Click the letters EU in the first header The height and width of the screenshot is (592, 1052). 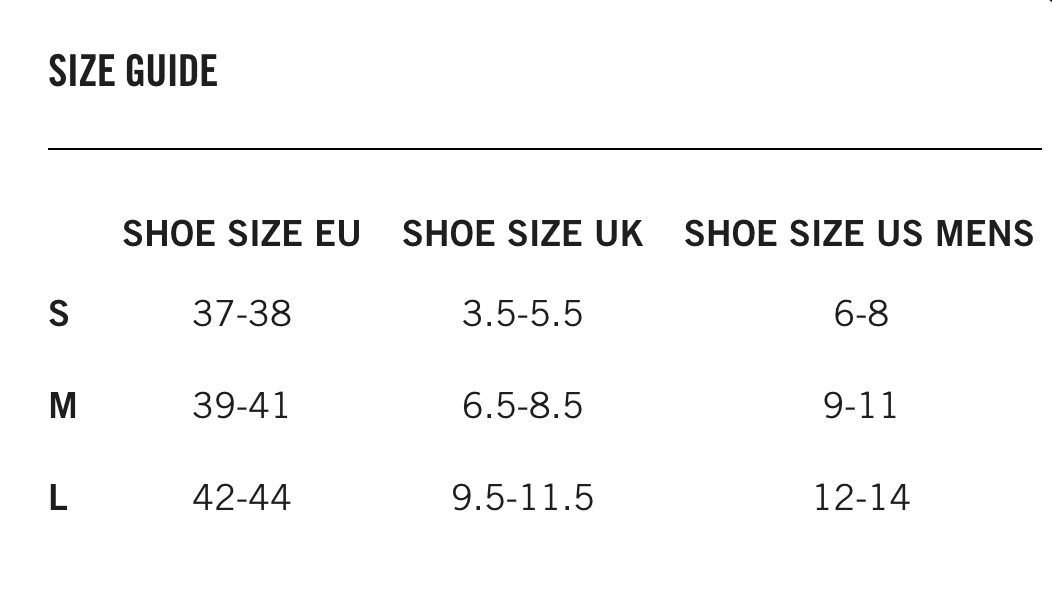pos(337,234)
